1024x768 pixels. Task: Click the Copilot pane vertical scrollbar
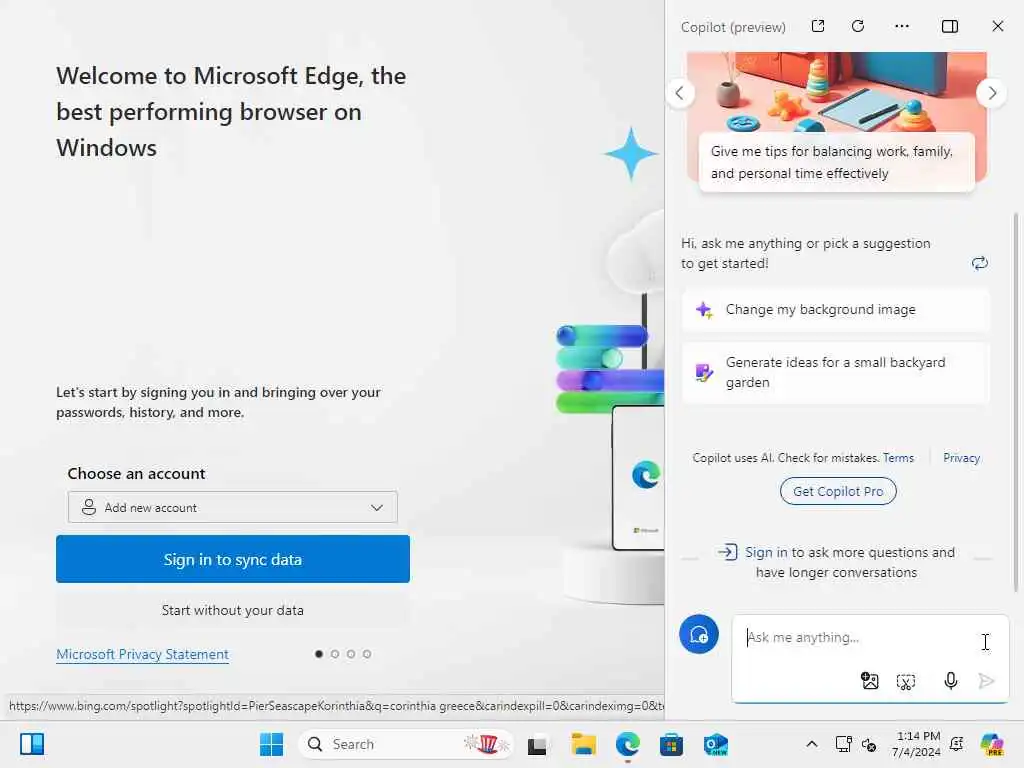click(1015, 401)
